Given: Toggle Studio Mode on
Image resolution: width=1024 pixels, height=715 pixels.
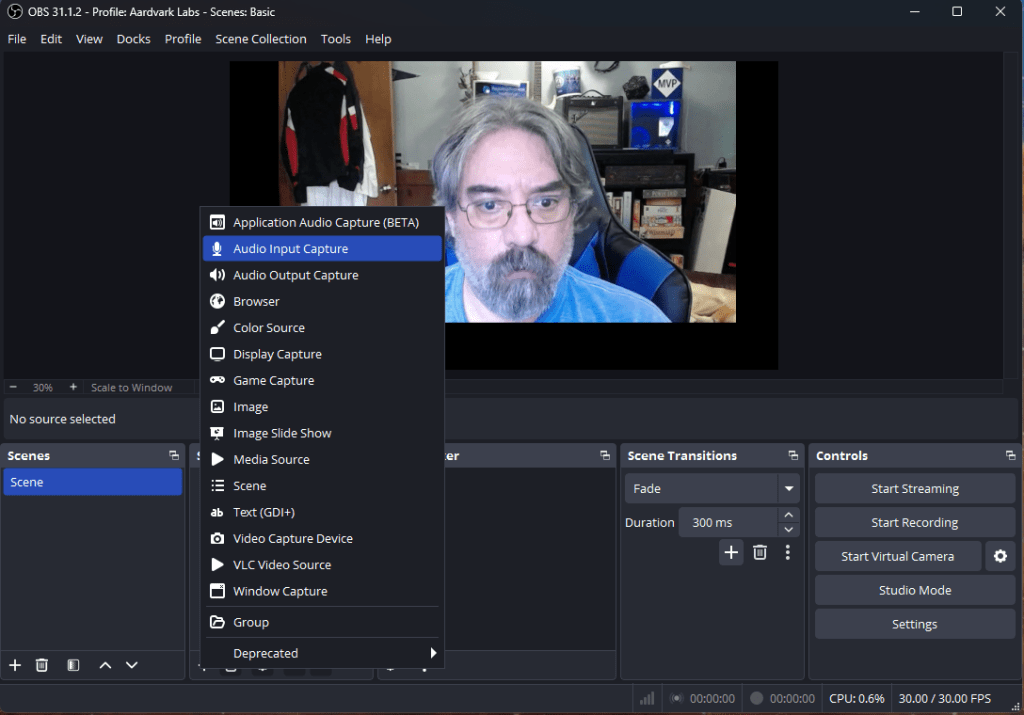Looking at the screenshot, I should 914,590.
